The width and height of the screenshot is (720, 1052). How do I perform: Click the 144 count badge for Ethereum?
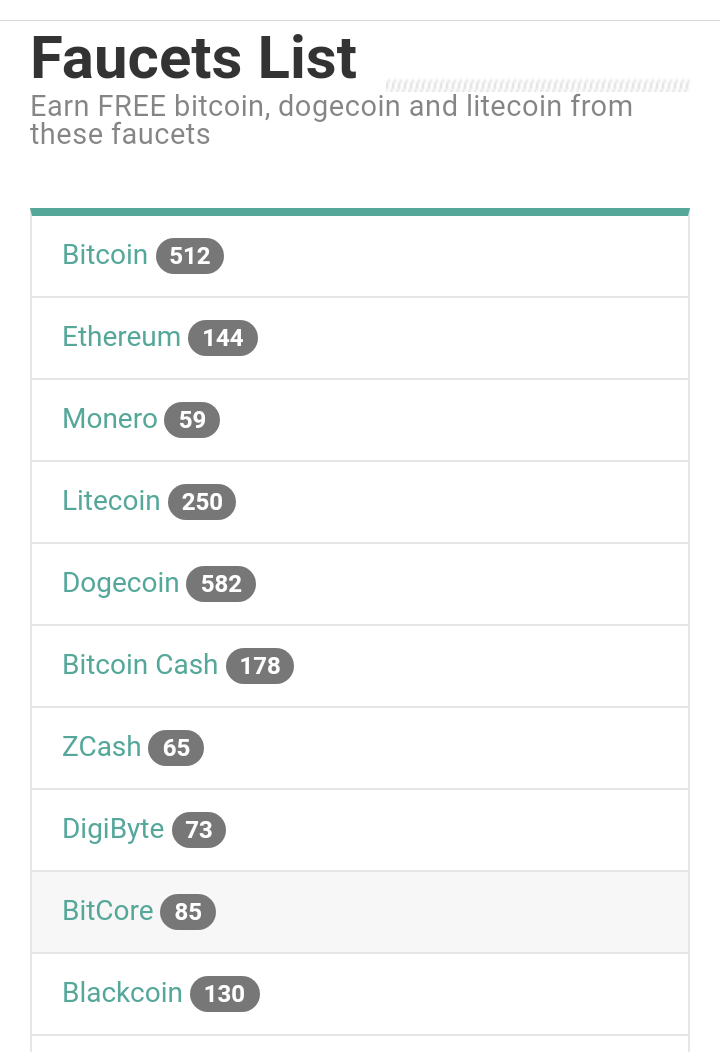[223, 338]
